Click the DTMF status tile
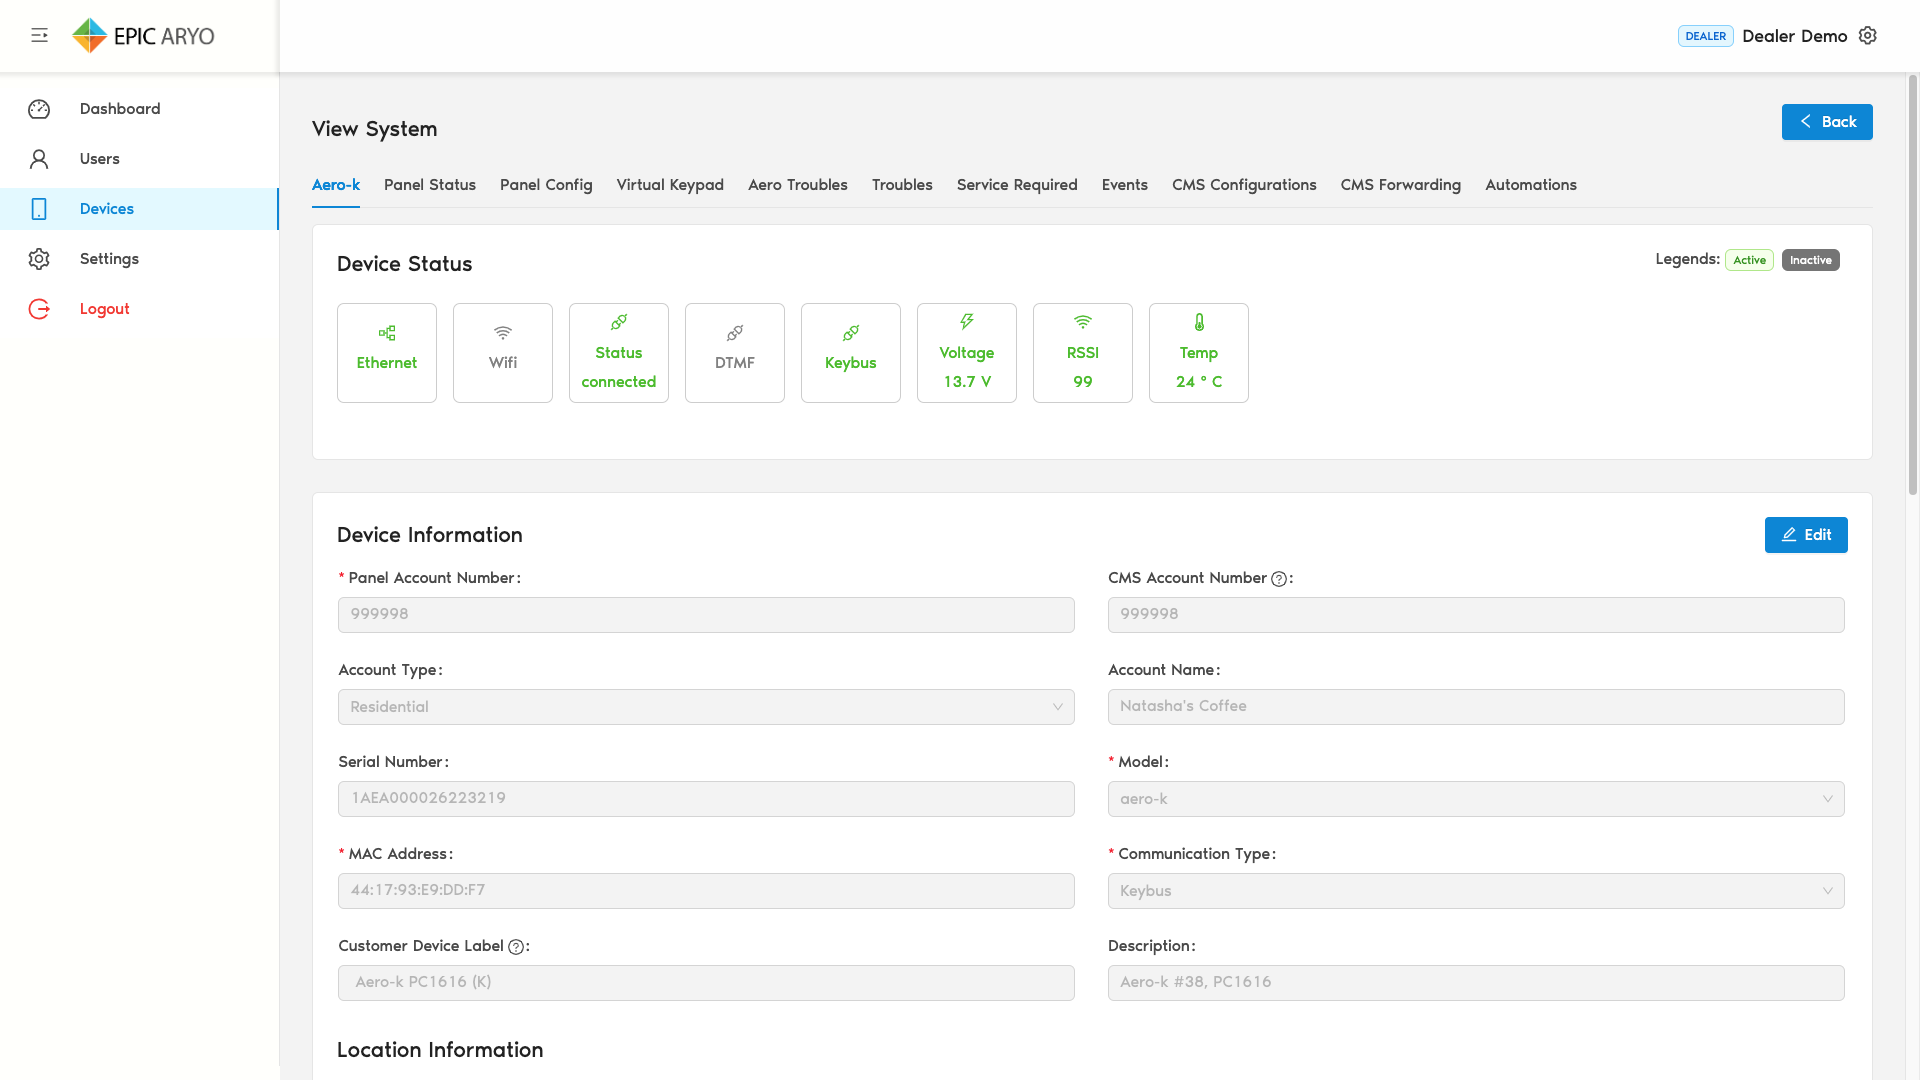 pyautogui.click(x=735, y=353)
